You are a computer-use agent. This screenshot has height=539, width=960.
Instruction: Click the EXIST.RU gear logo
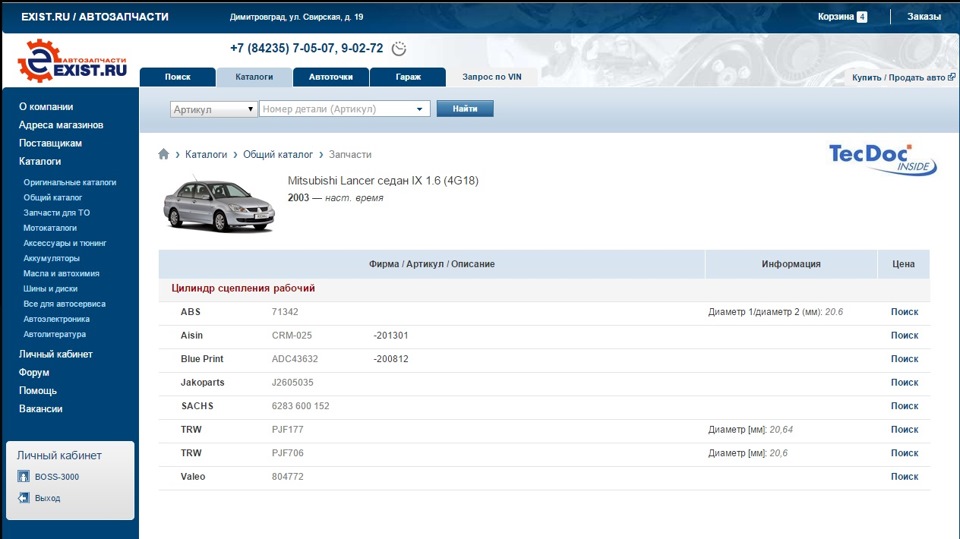click(x=72, y=61)
